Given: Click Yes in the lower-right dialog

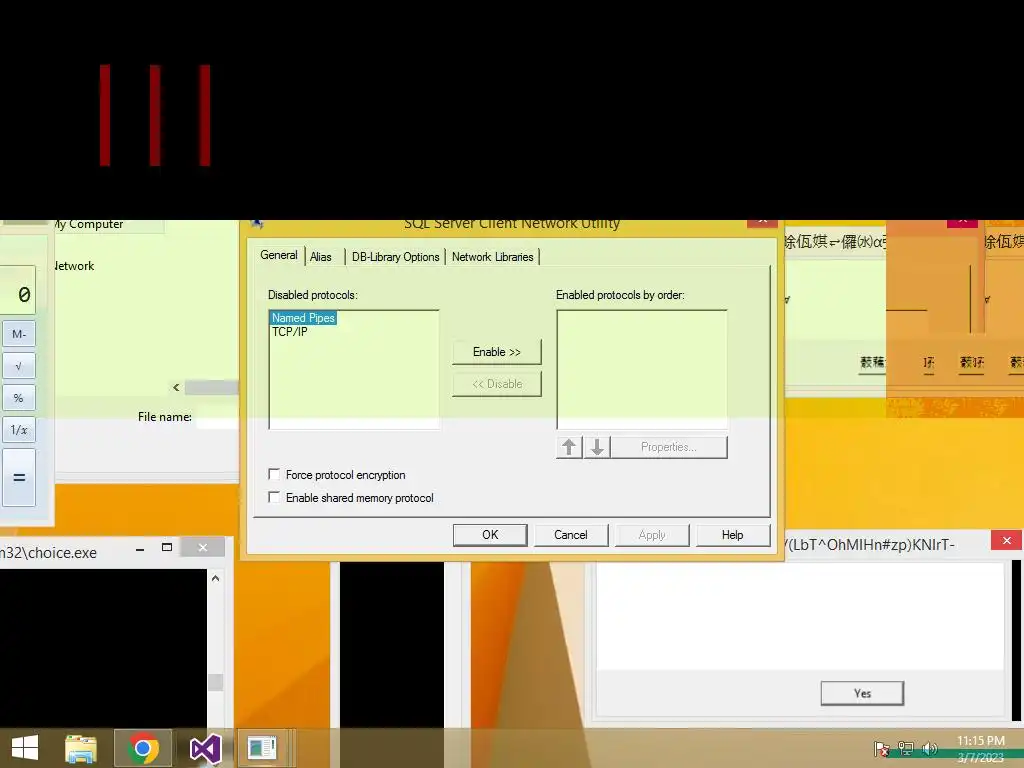Looking at the screenshot, I should coord(862,694).
